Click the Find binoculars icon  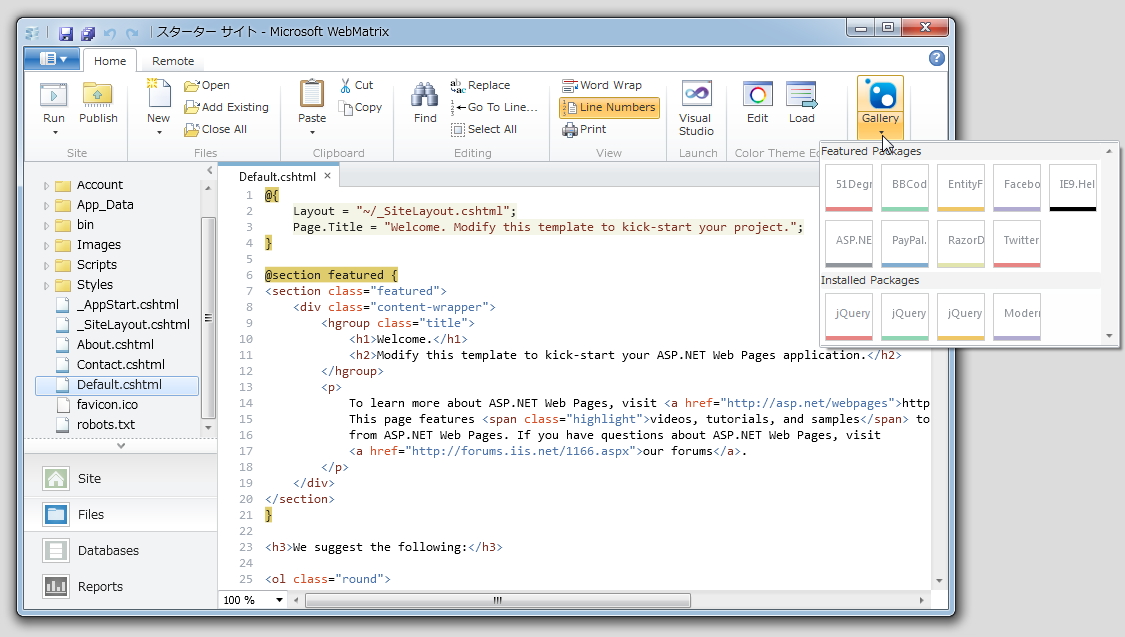tap(425, 95)
